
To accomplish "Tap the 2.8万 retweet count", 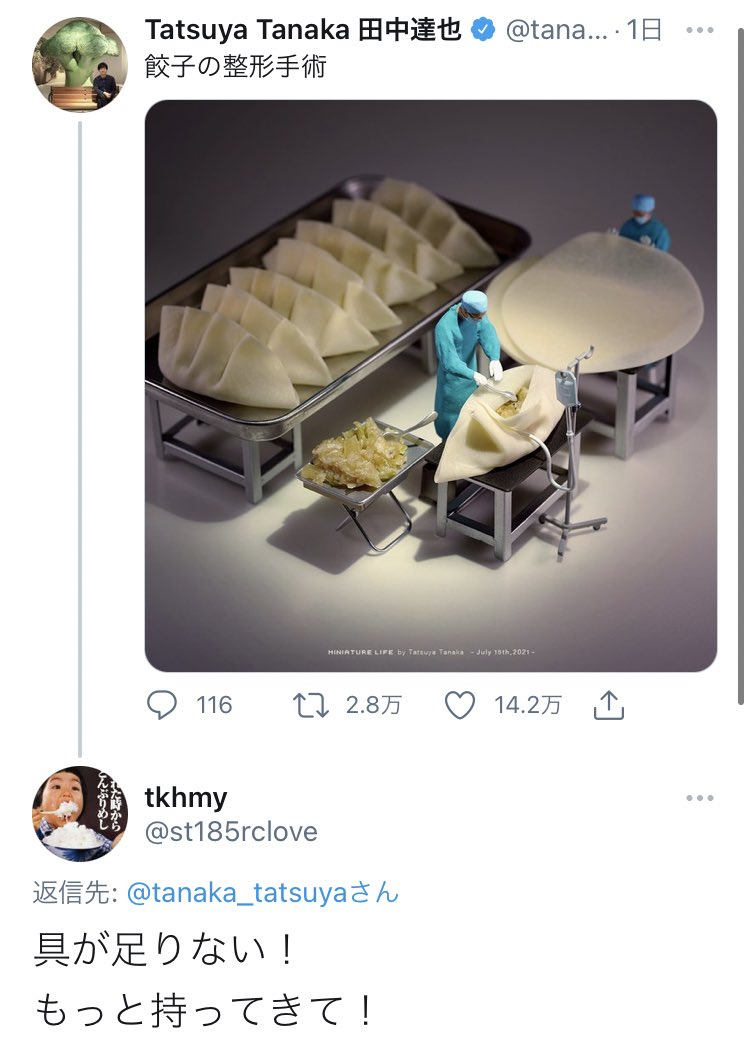I will [x=373, y=706].
